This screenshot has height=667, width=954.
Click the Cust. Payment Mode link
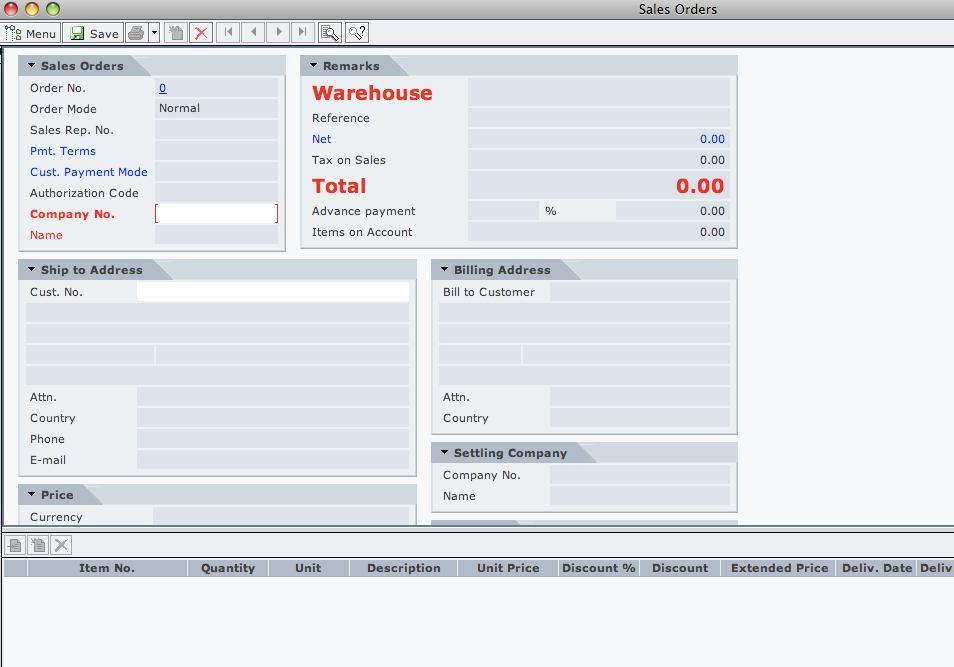[x=89, y=172]
